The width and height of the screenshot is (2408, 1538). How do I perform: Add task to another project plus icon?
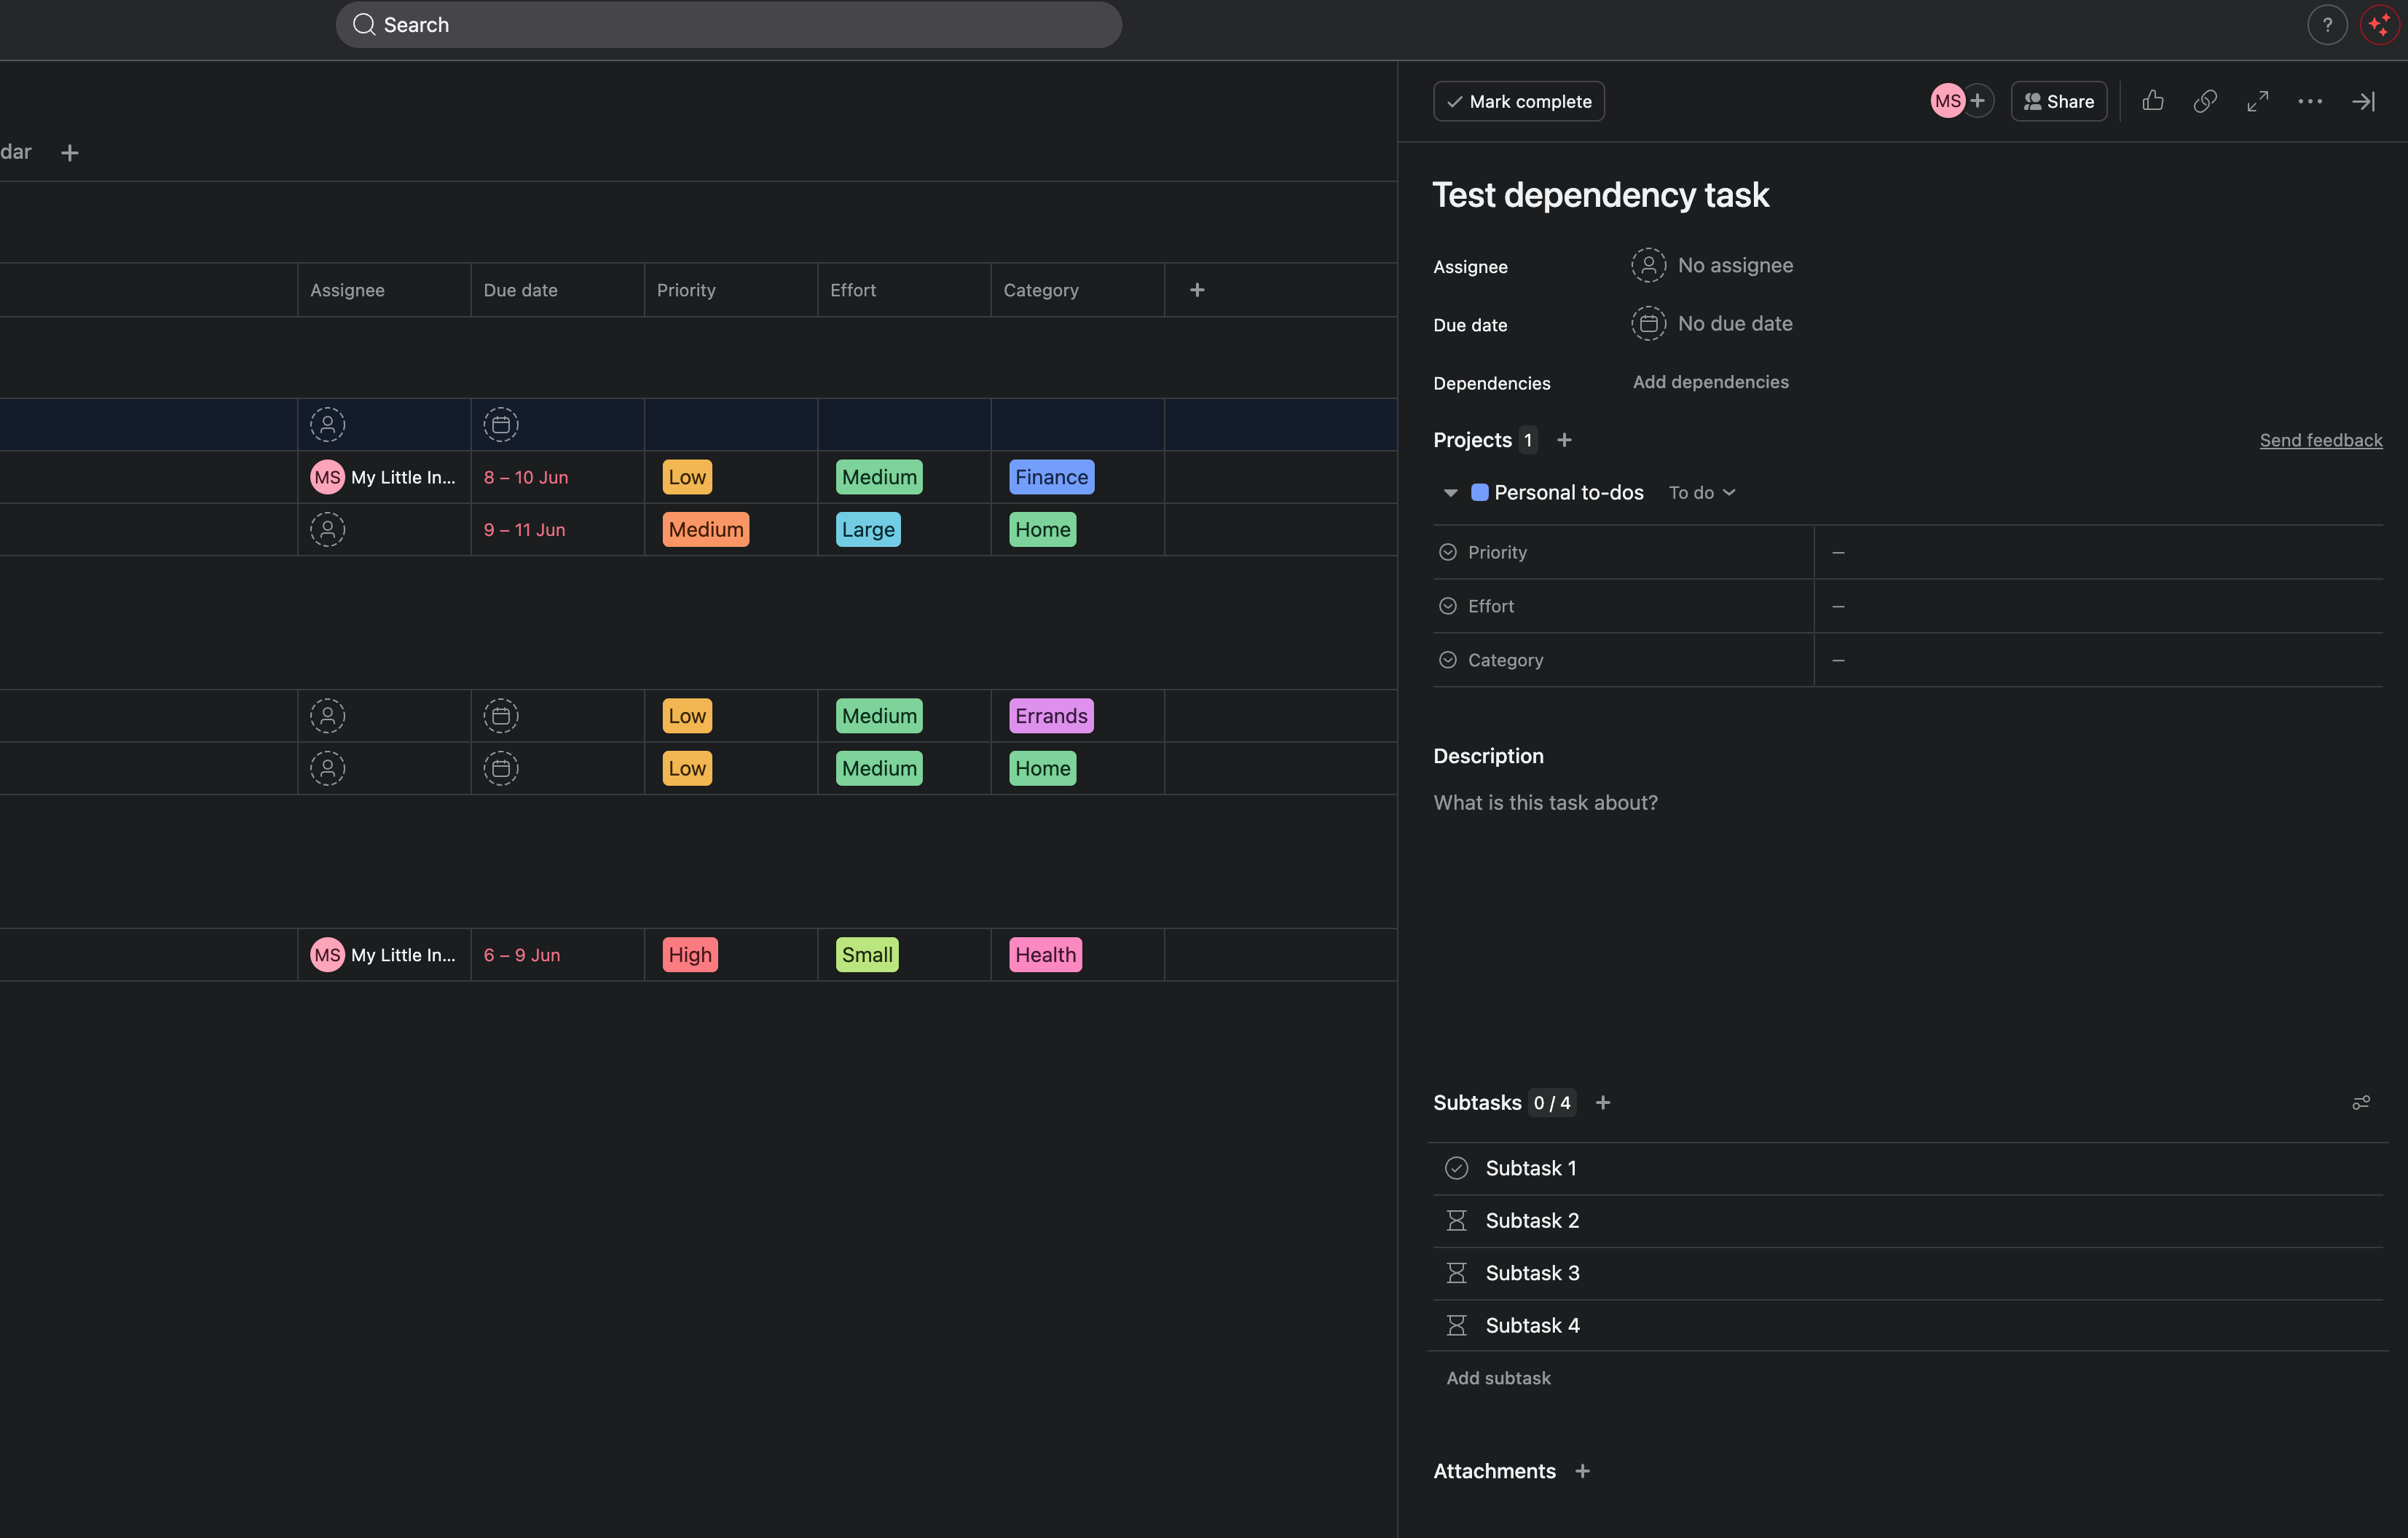pyautogui.click(x=1564, y=440)
